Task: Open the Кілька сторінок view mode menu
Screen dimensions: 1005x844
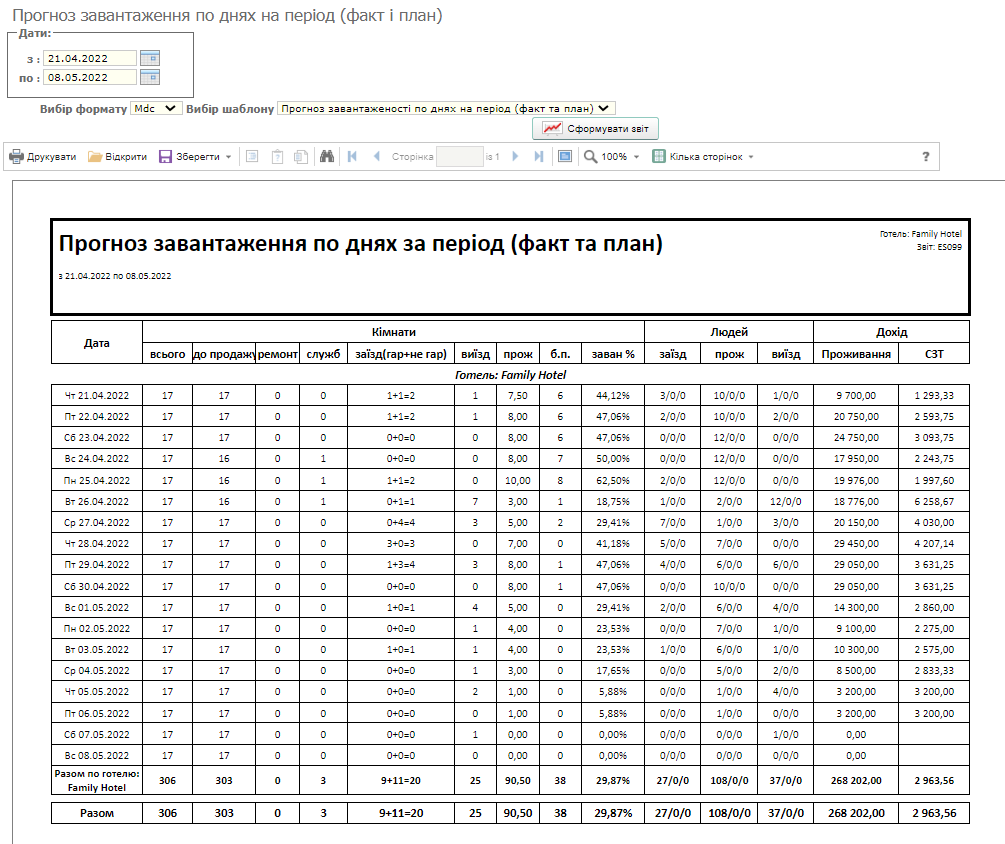Action: tap(703, 157)
